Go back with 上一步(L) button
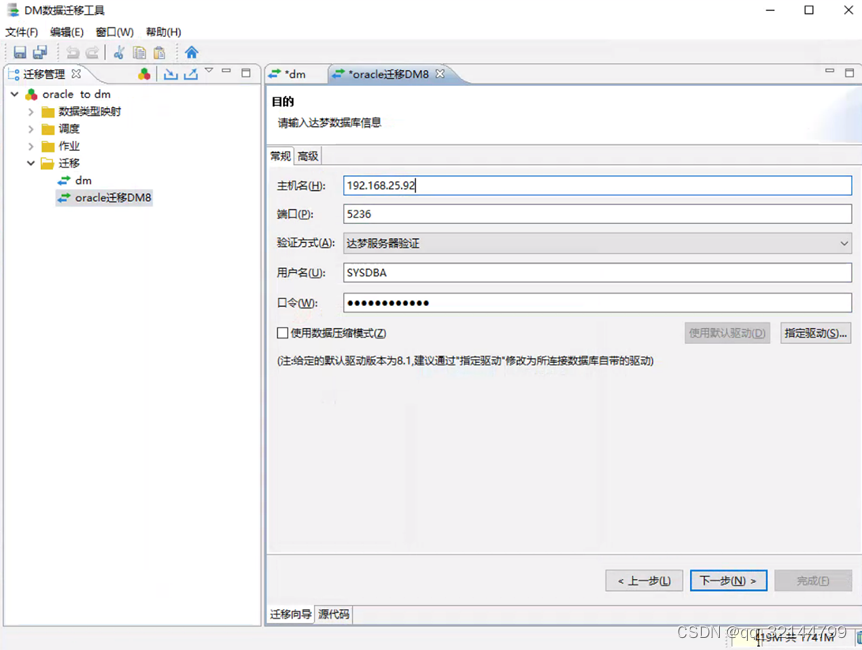The width and height of the screenshot is (862, 650). coord(644,581)
